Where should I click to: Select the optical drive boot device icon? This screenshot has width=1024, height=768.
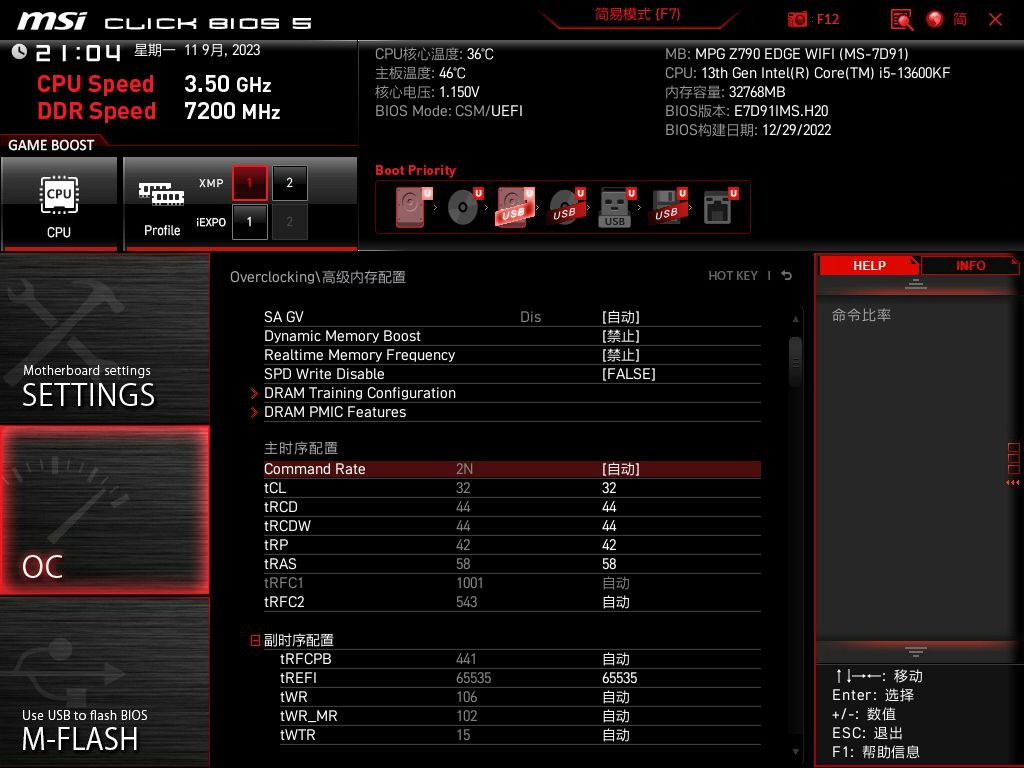pyautogui.click(x=464, y=207)
